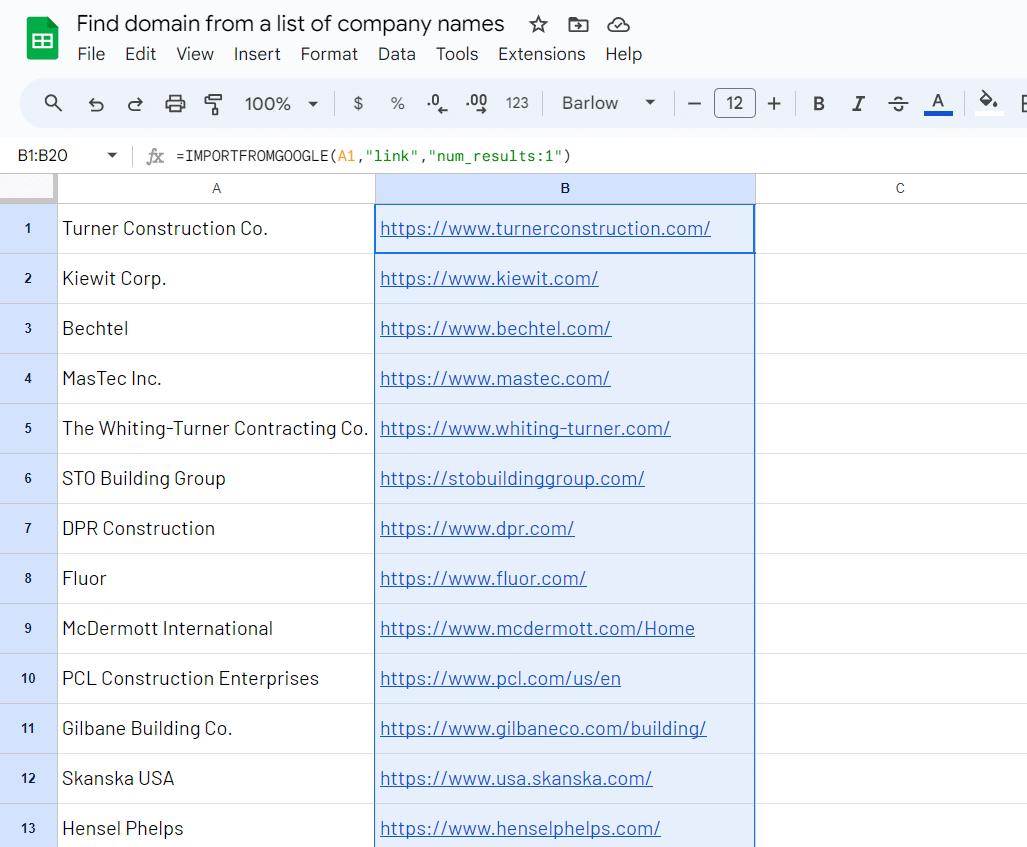
Task: Toggle italic text formatting
Action: (858, 103)
